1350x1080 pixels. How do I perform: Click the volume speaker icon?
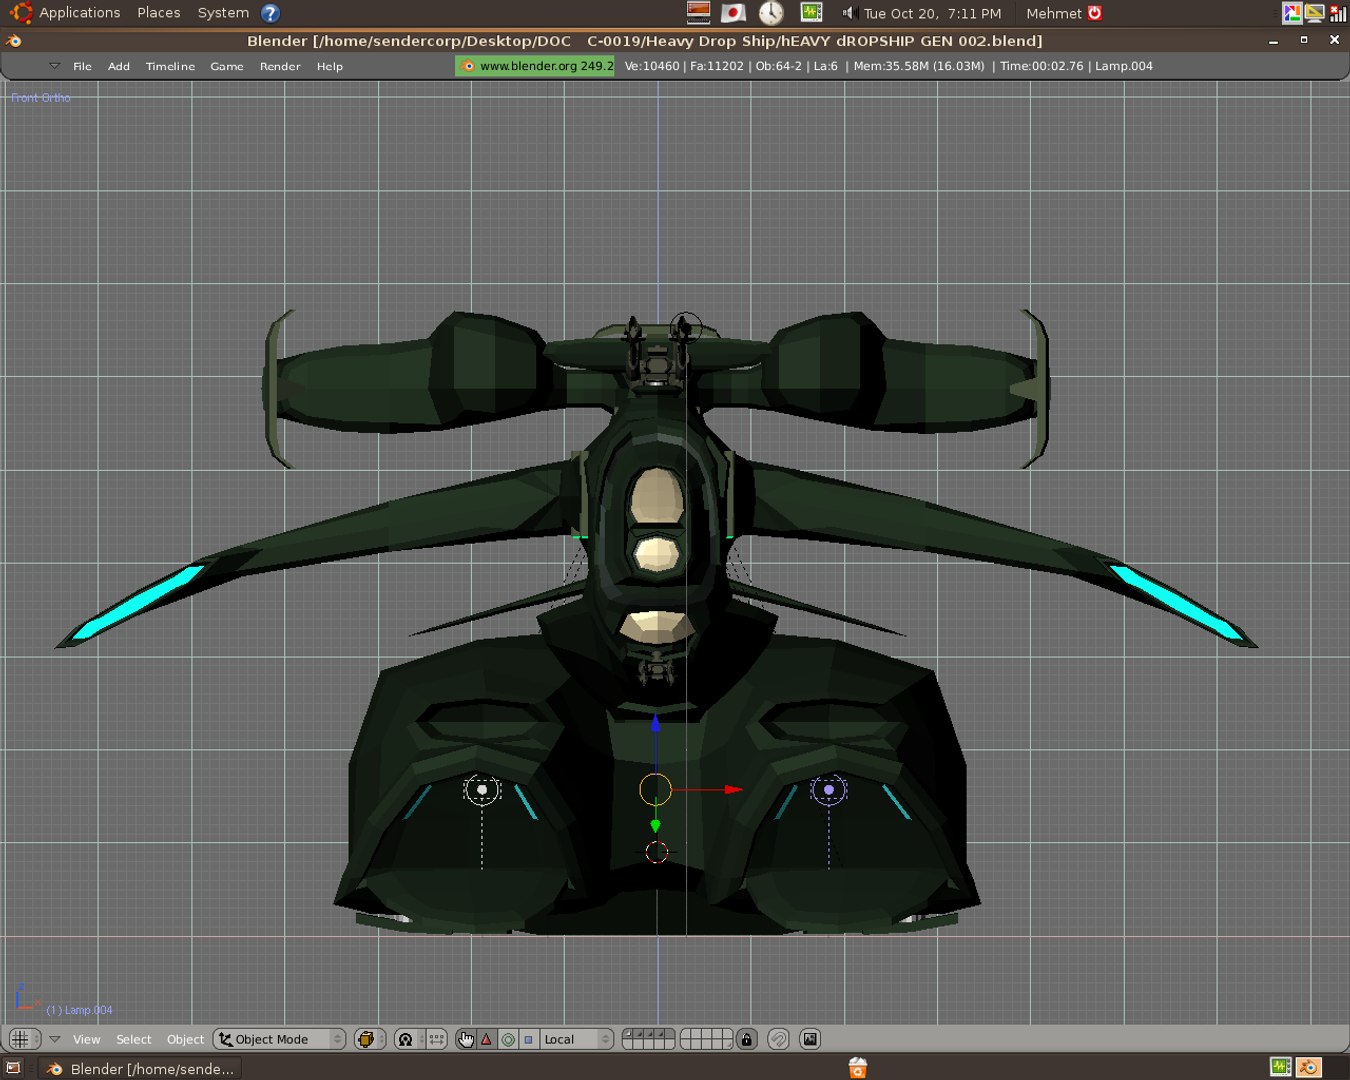[x=849, y=13]
